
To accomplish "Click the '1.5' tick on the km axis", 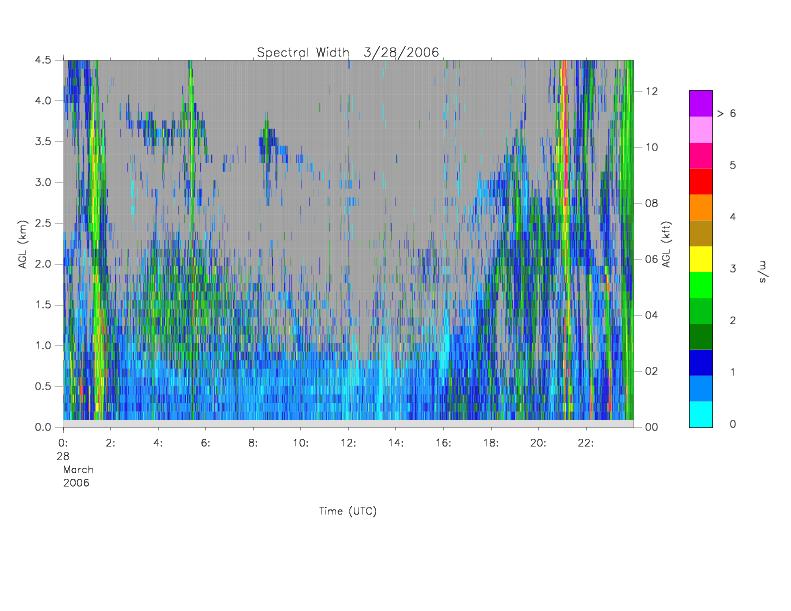I will [x=43, y=305].
